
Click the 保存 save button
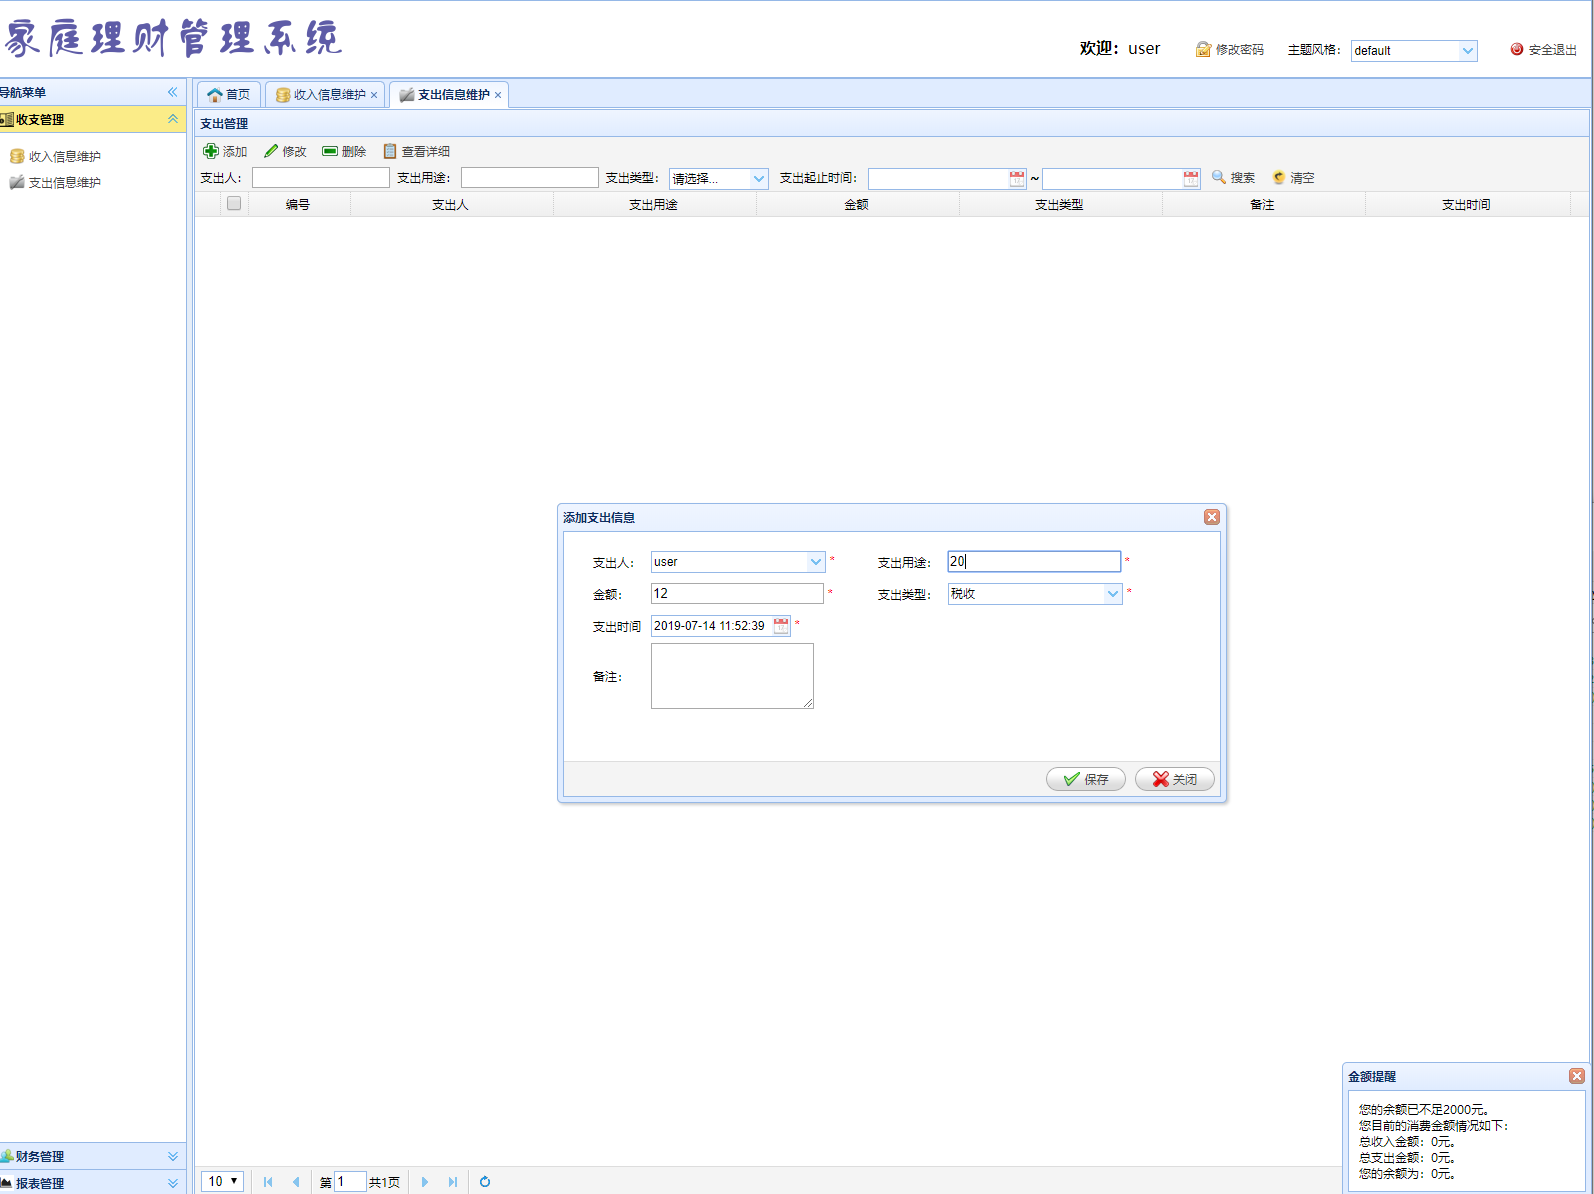point(1085,779)
